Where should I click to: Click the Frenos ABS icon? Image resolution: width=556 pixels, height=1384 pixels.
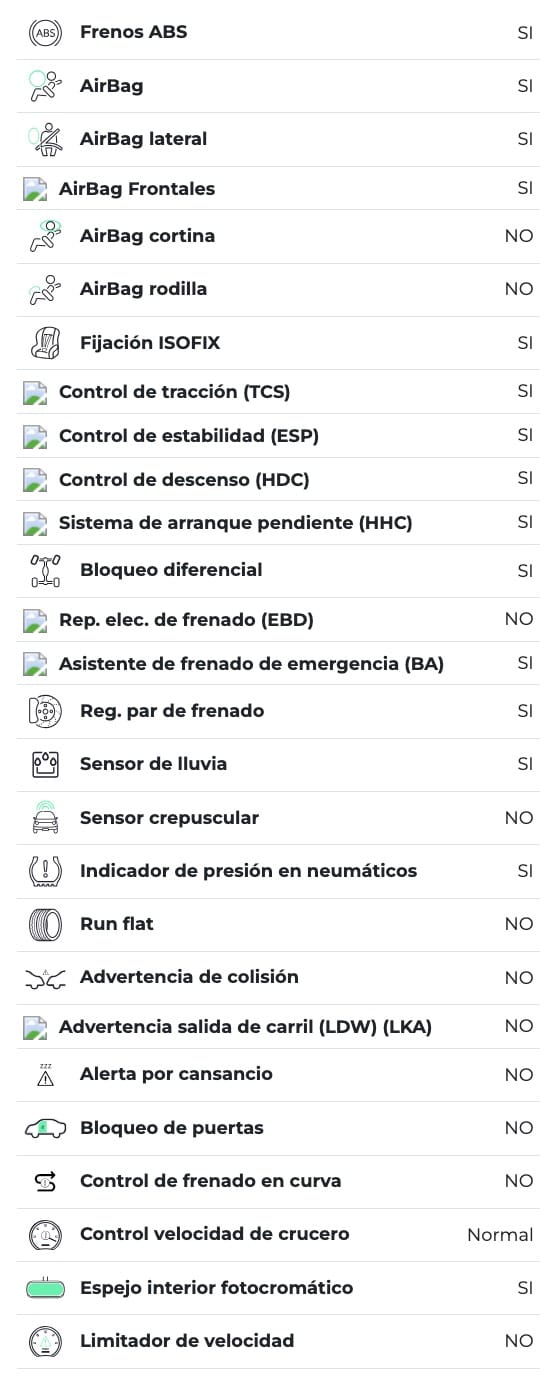click(45, 33)
